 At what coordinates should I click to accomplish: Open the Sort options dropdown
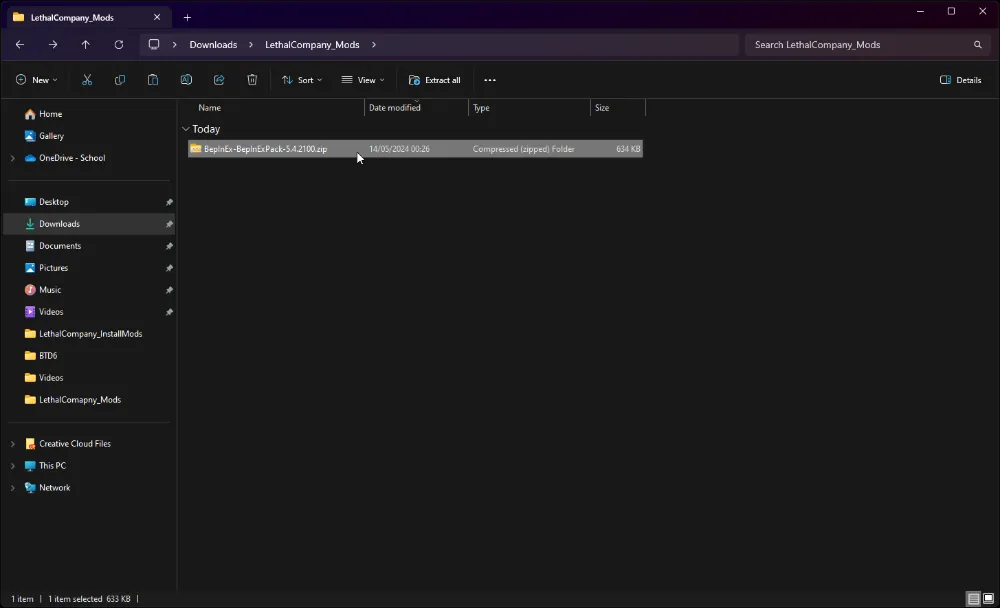[302, 80]
